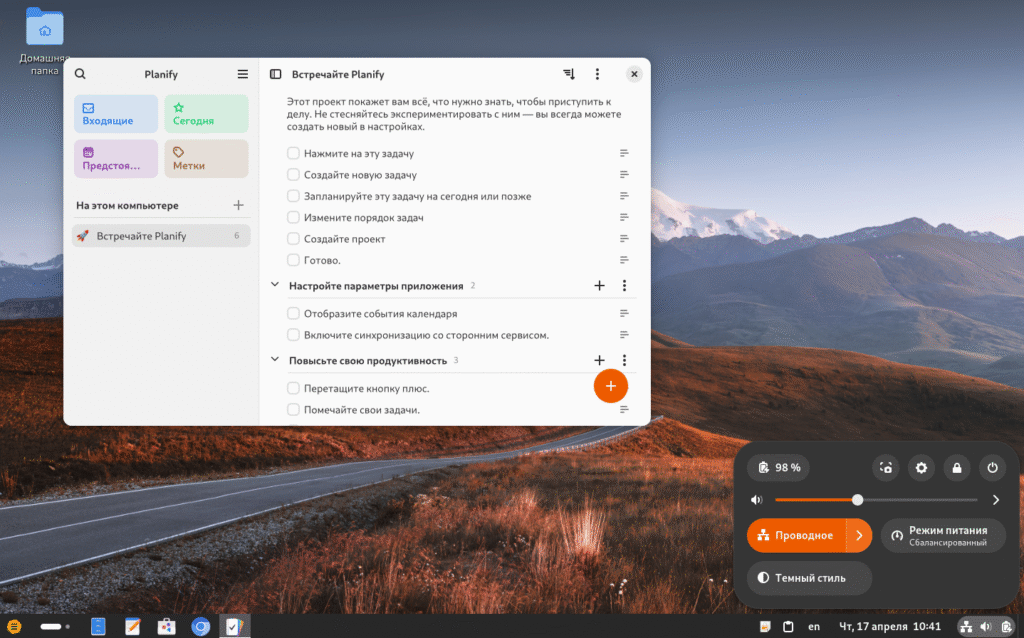Open system settings gear in quick panel
Image resolution: width=1024 pixels, height=638 pixels.
921,467
